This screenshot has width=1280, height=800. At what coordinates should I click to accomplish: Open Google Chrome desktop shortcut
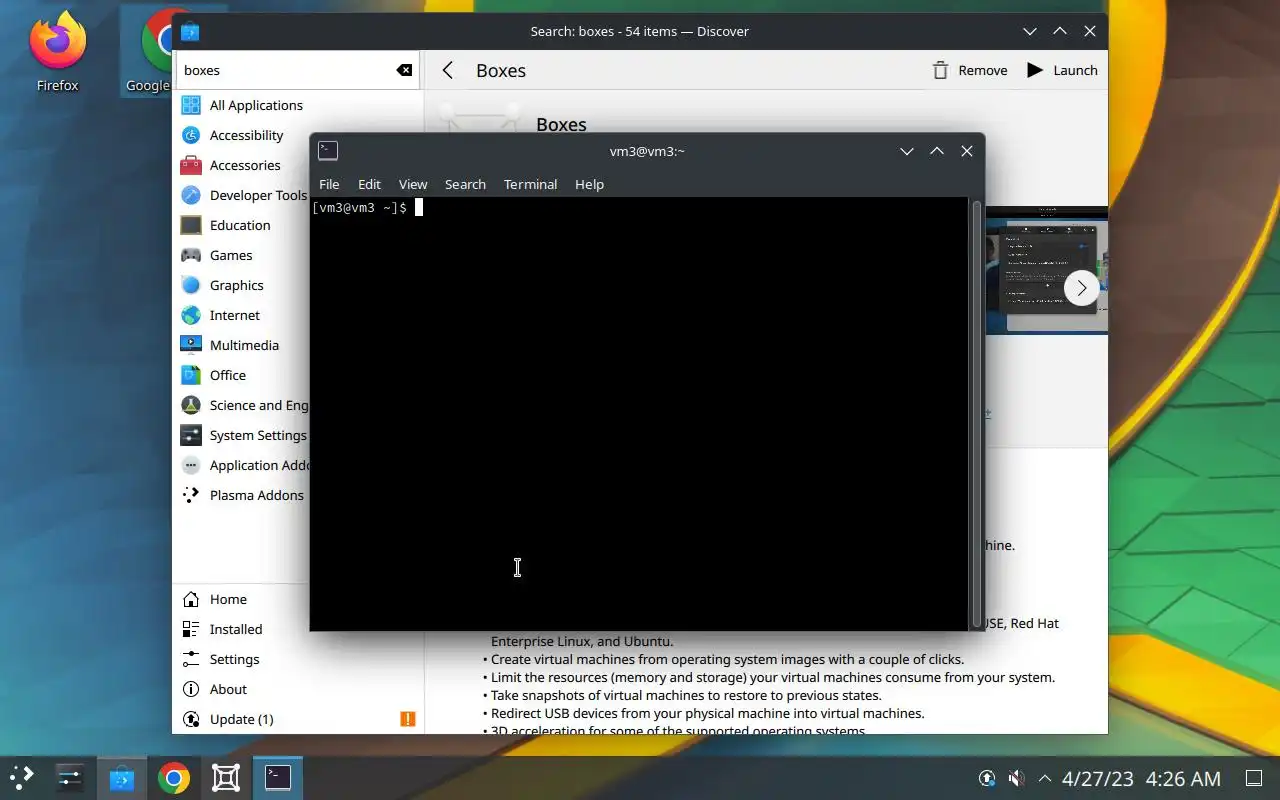(147, 52)
